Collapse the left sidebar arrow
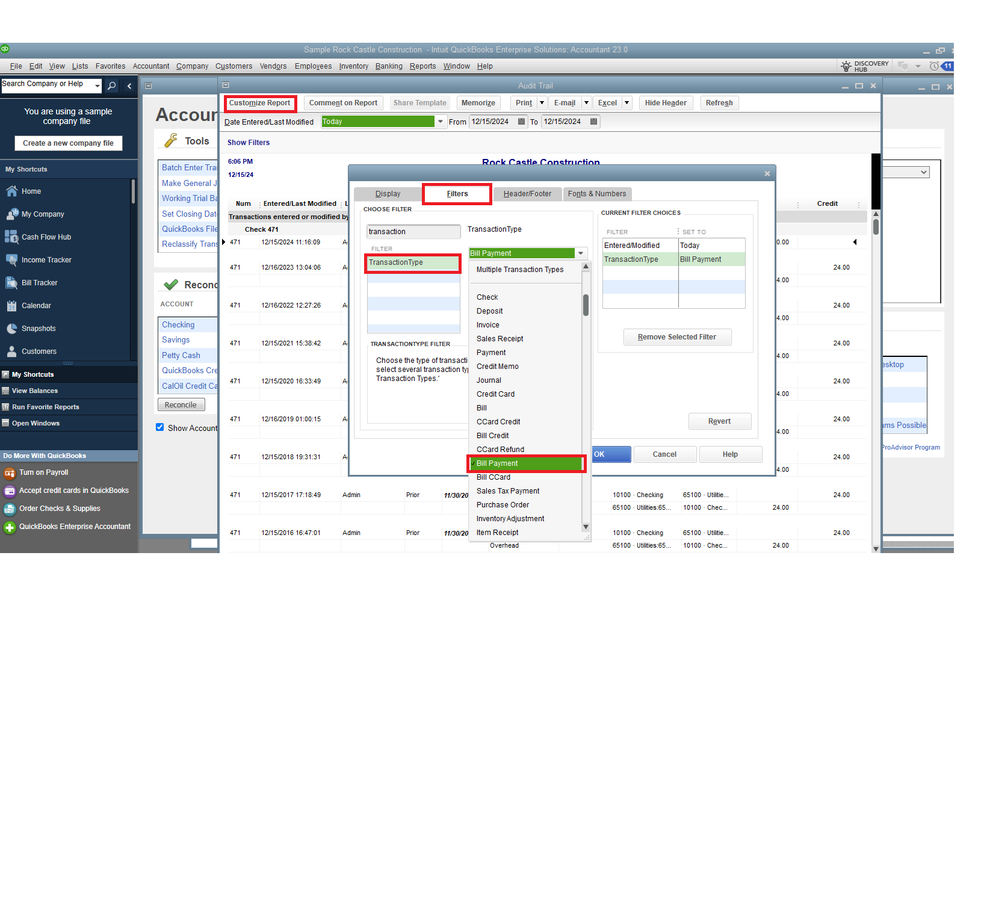 coord(129,85)
